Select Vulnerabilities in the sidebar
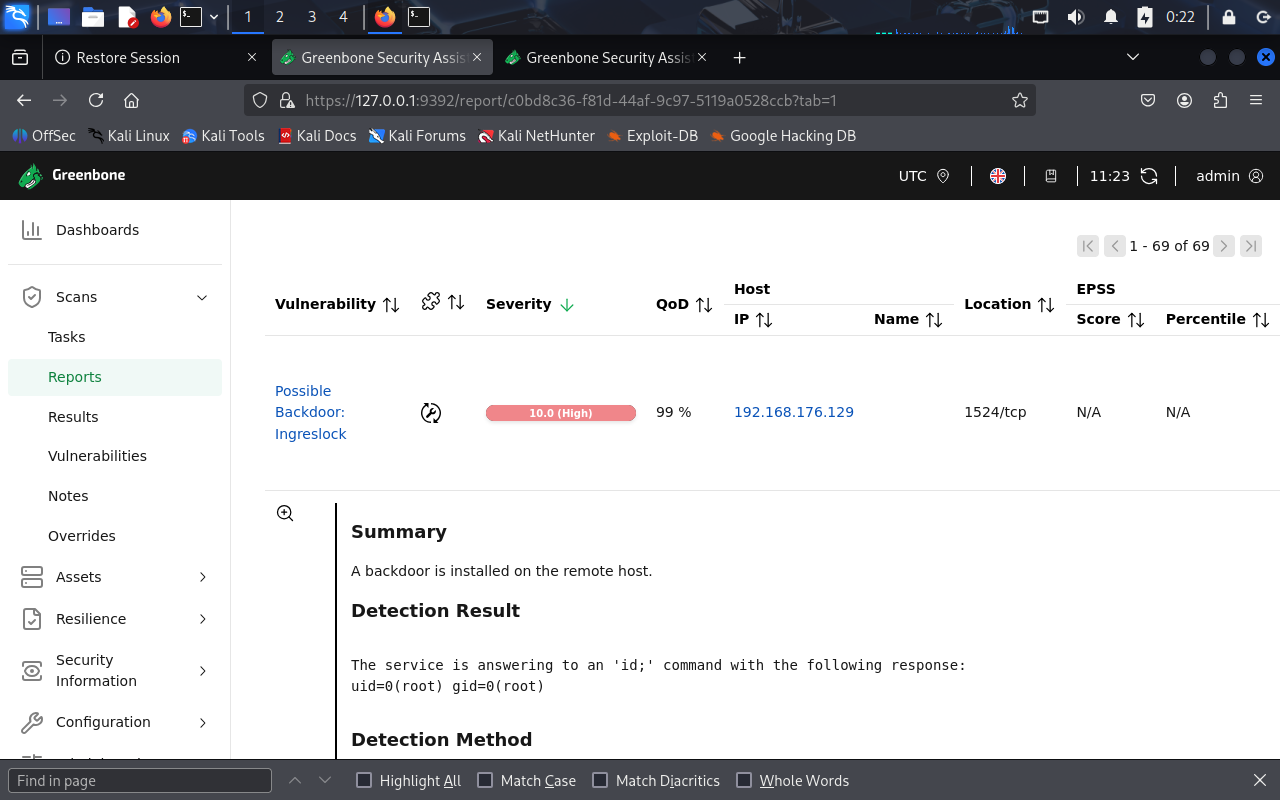The height and width of the screenshot is (800, 1280). [x=97, y=456]
